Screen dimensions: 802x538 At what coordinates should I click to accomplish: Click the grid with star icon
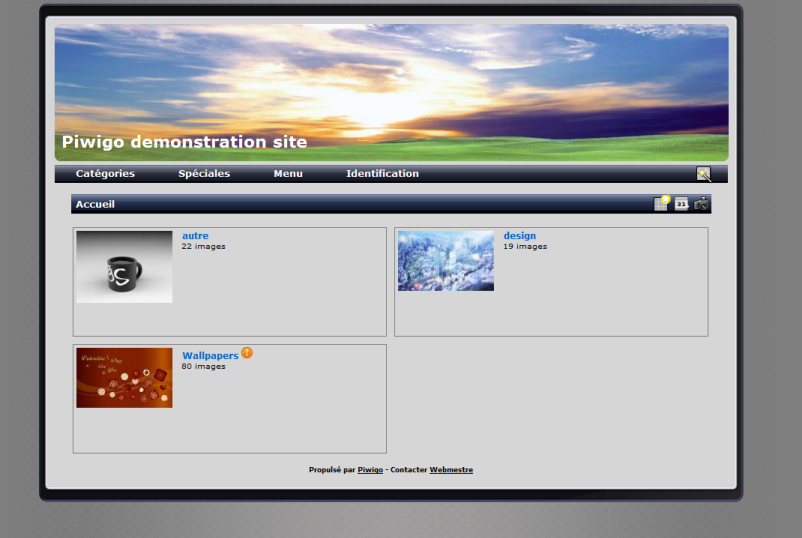tap(662, 203)
